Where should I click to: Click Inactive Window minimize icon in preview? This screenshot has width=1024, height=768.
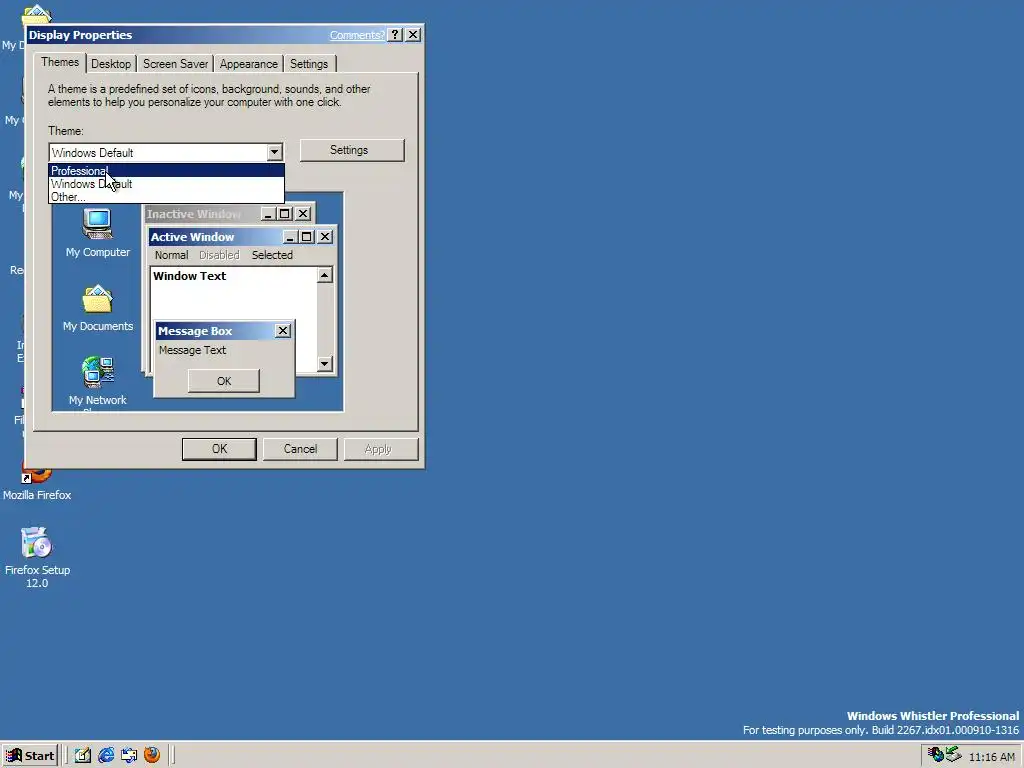pos(268,214)
